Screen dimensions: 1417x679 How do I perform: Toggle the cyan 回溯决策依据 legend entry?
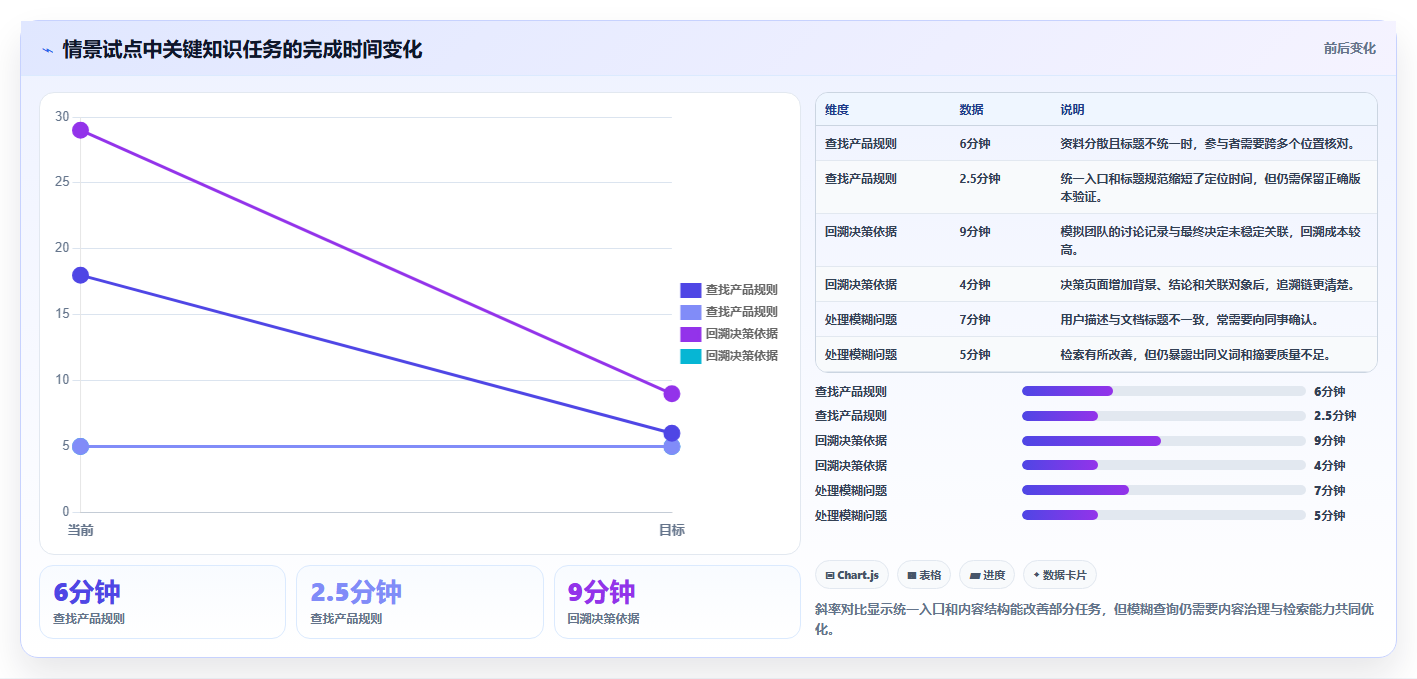click(x=729, y=356)
